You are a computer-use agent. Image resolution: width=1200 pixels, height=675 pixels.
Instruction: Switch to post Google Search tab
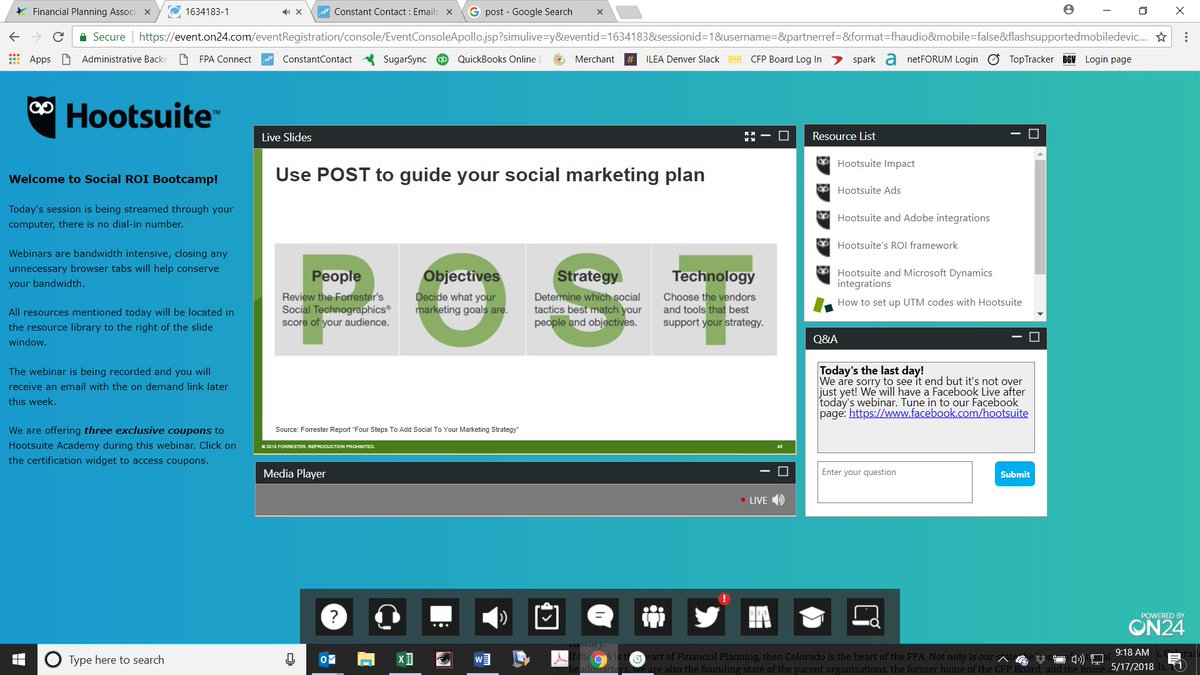click(535, 12)
